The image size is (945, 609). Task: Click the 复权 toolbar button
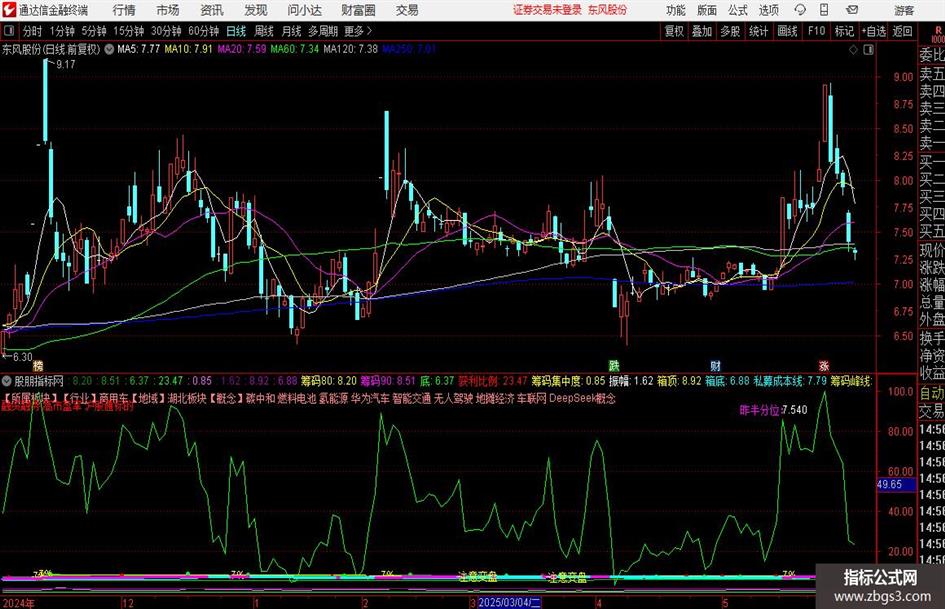(x=674, y=31)
